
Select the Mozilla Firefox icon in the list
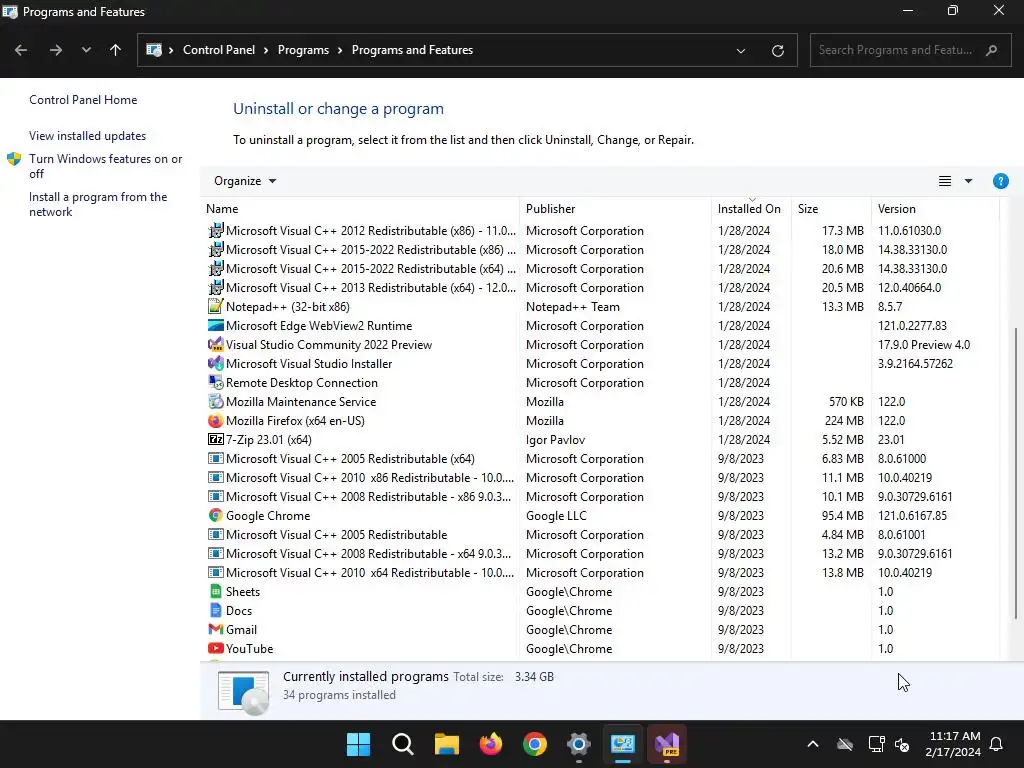[x=216, y=421]
